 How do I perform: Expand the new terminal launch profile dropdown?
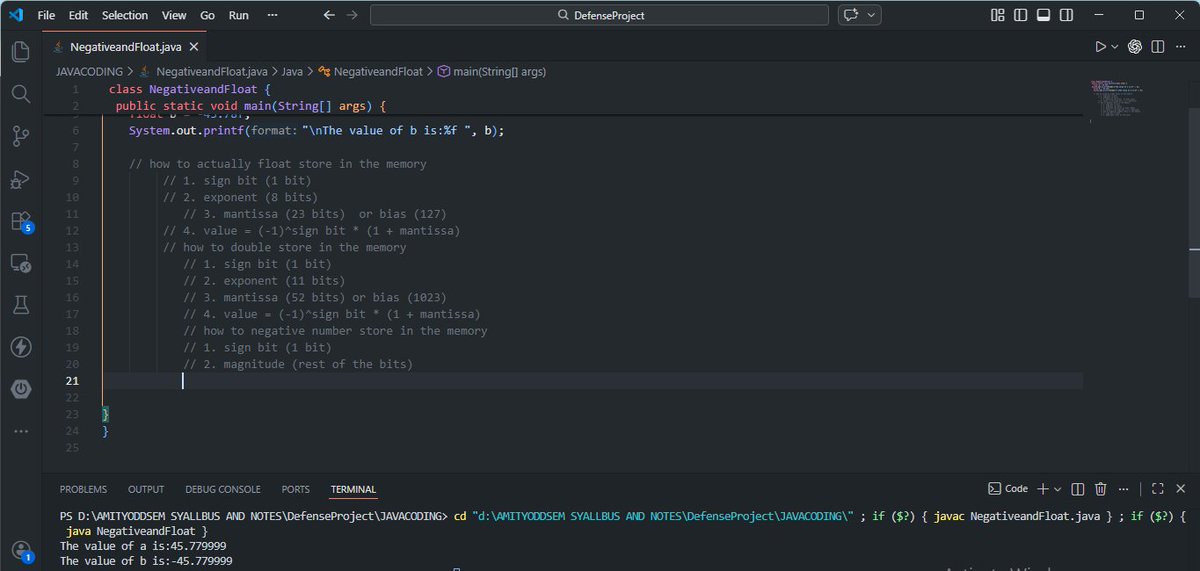coord(1057,489)
